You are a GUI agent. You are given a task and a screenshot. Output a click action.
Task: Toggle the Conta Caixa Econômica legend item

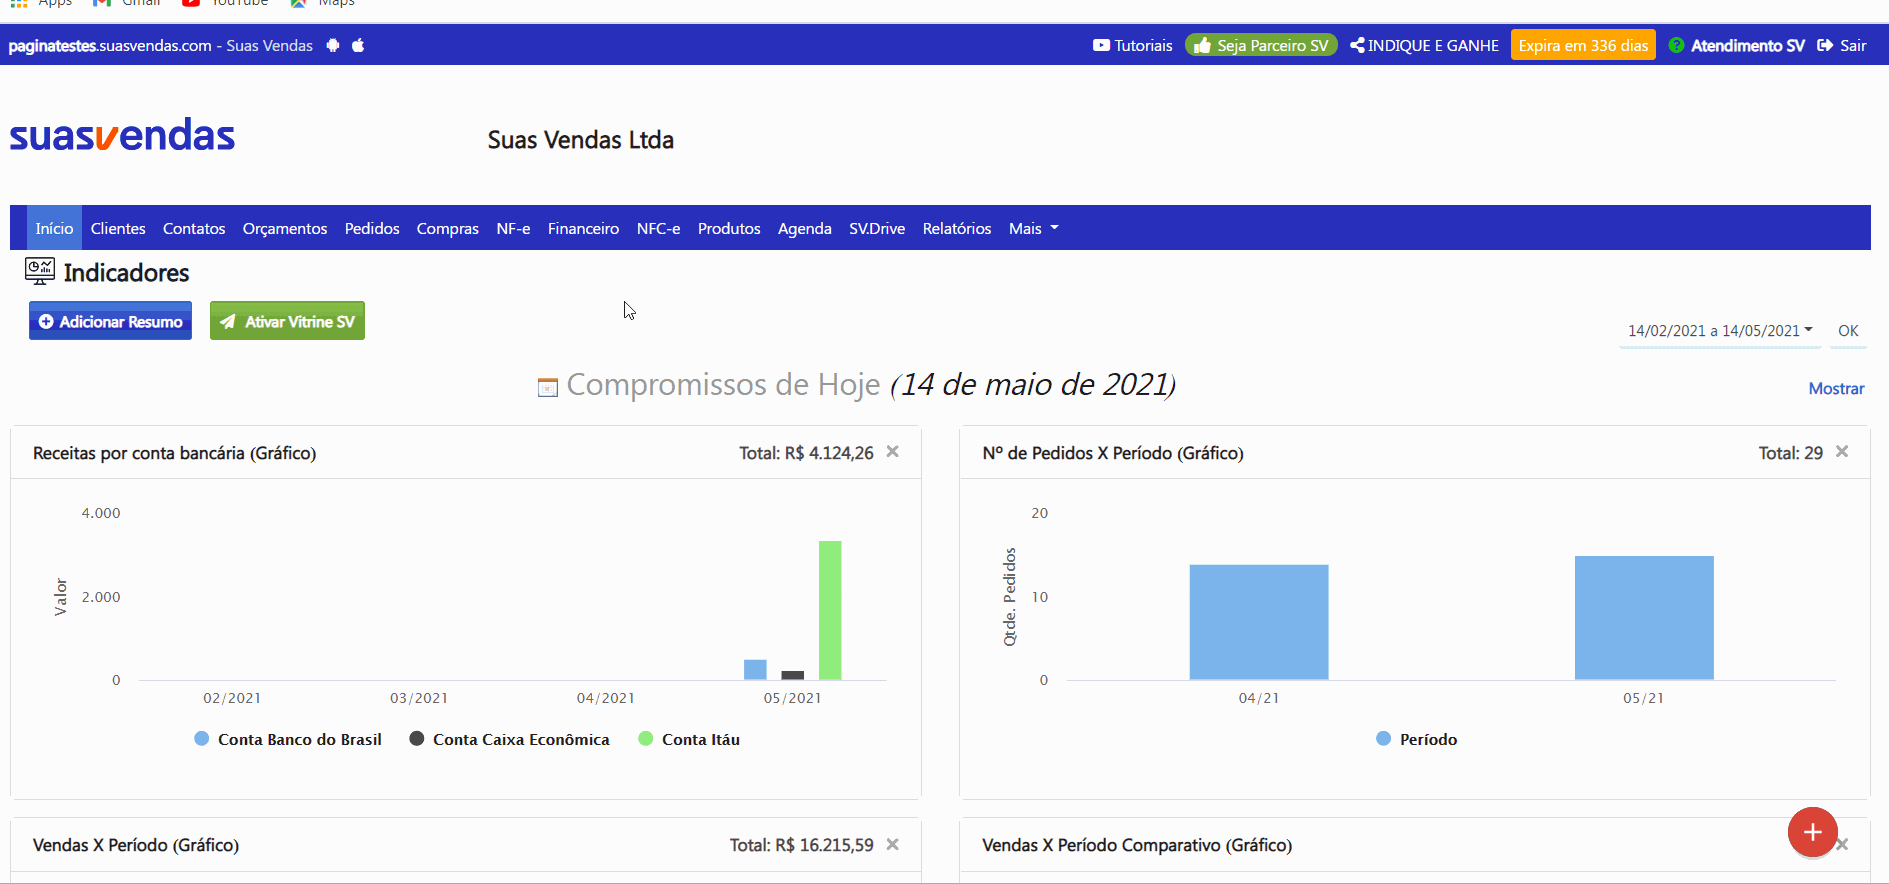(509, 739)
